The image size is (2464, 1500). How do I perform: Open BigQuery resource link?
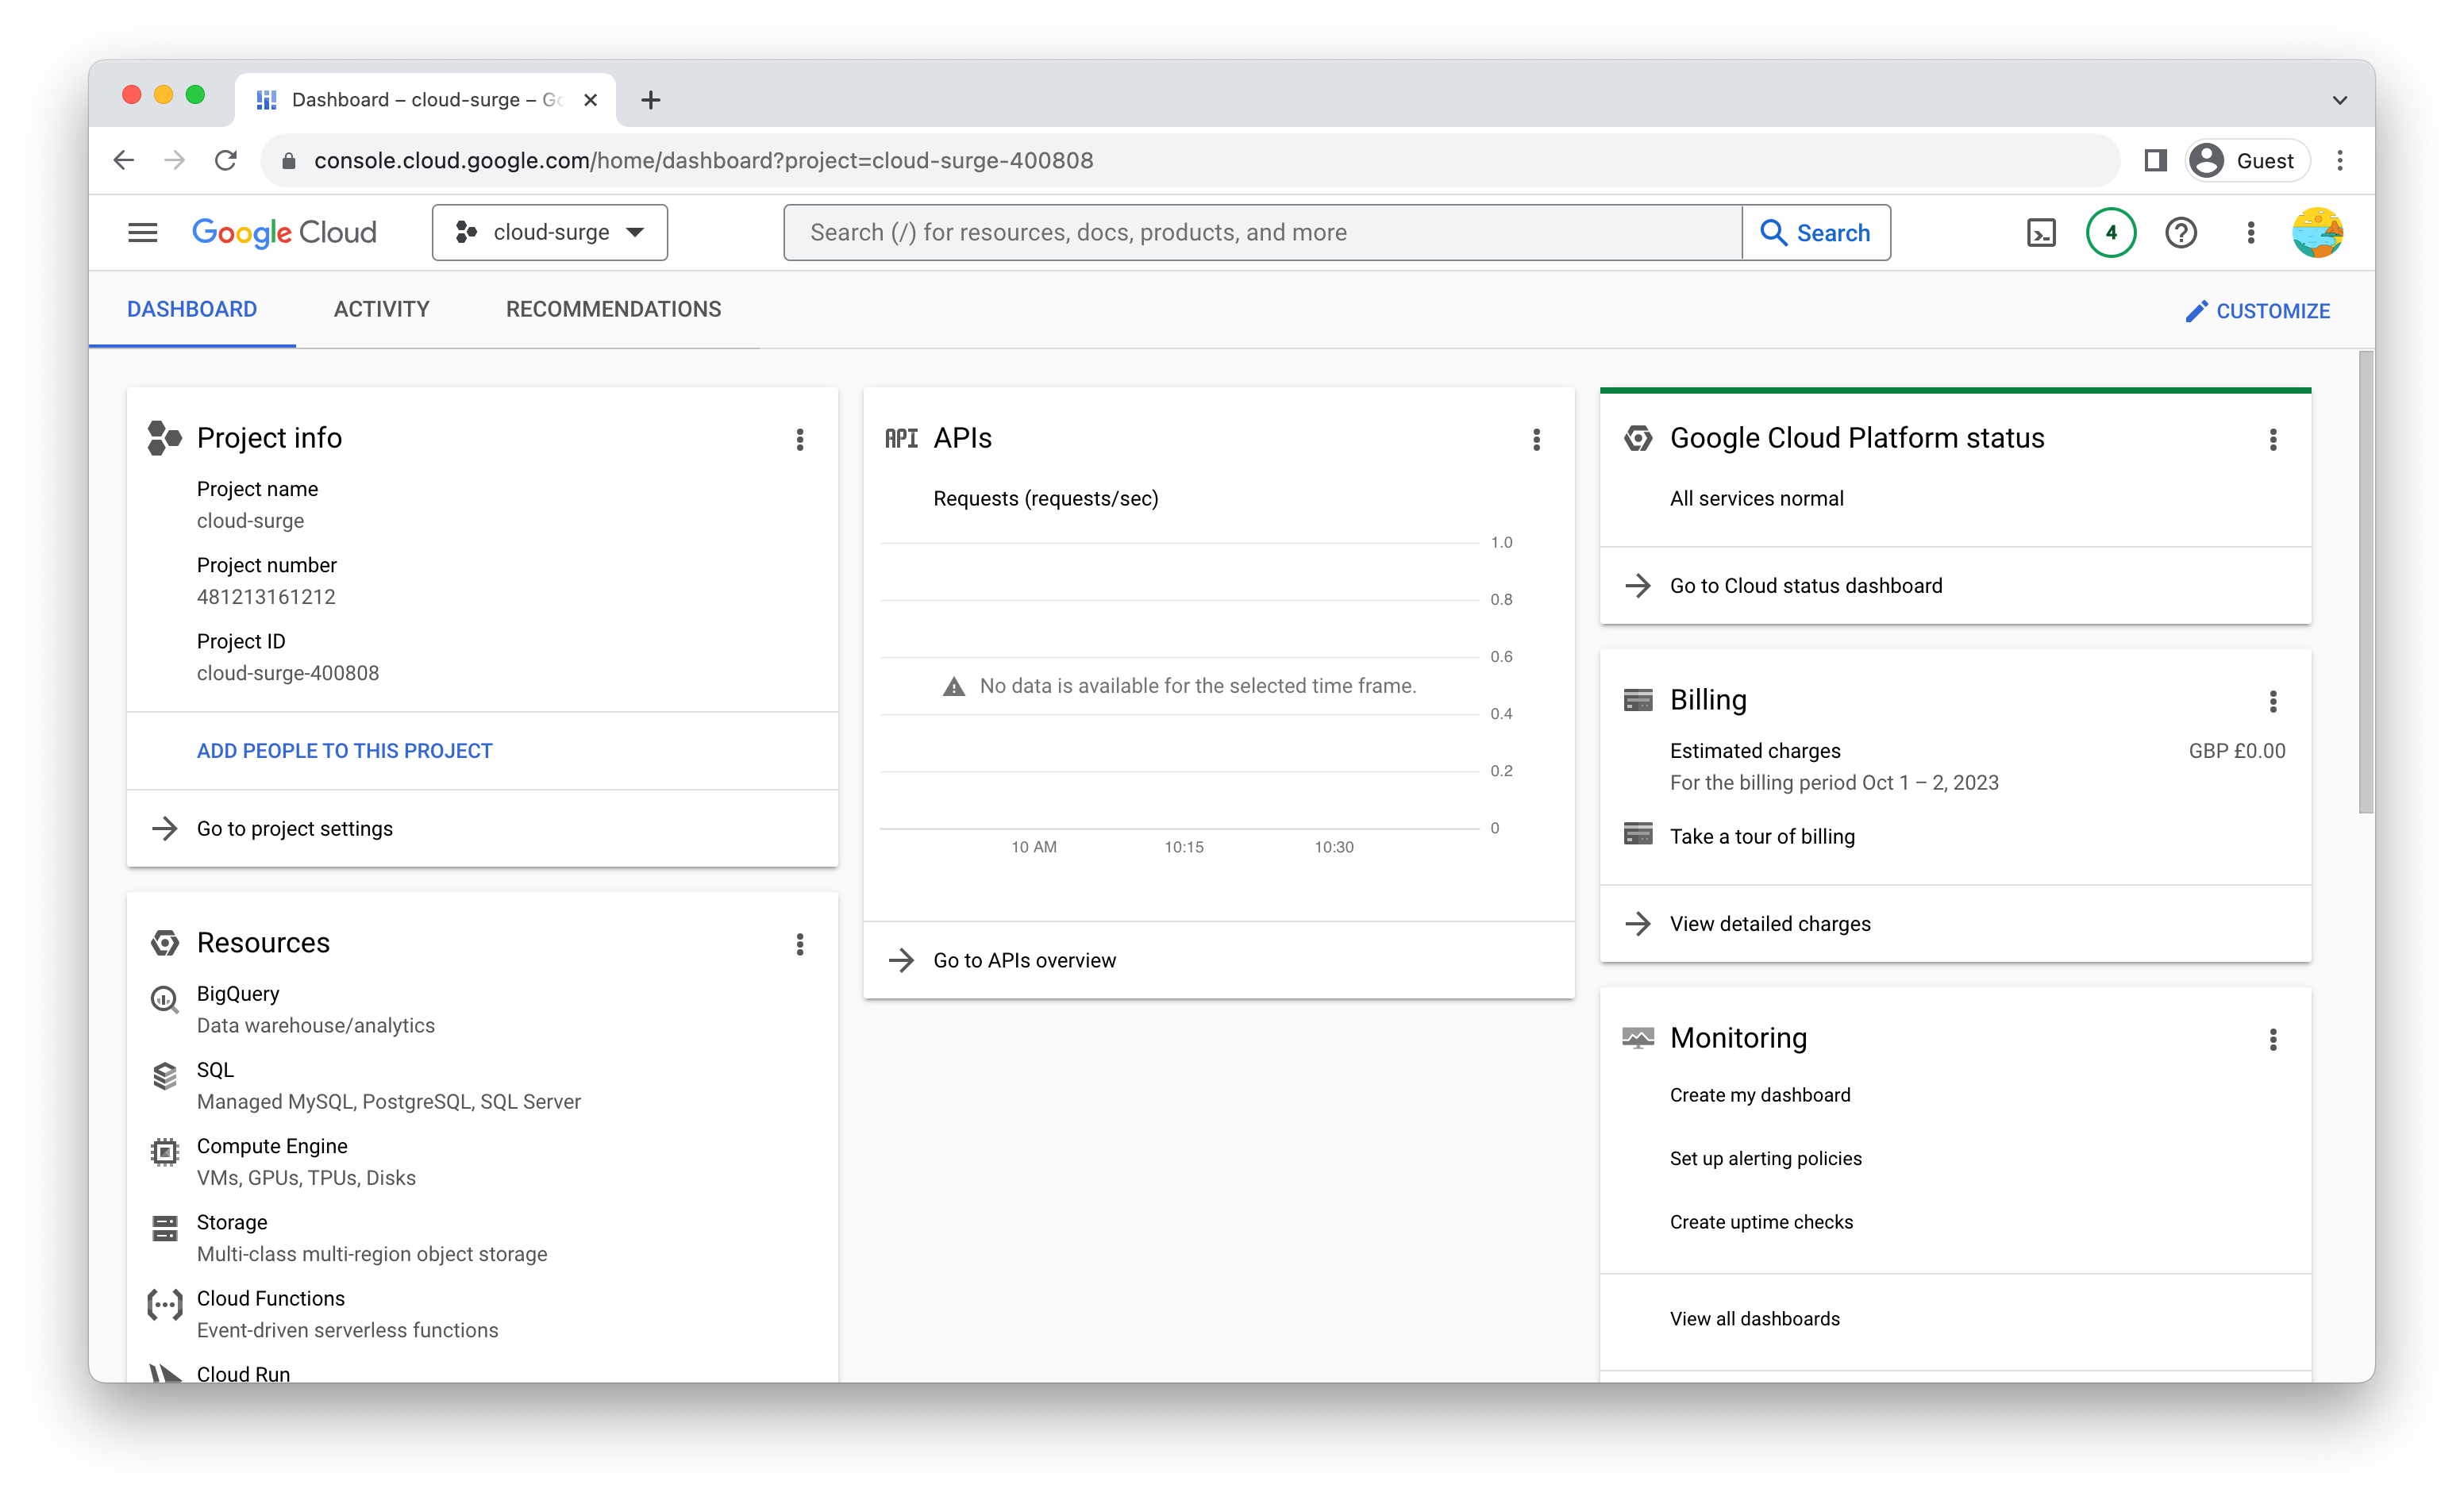238,994
